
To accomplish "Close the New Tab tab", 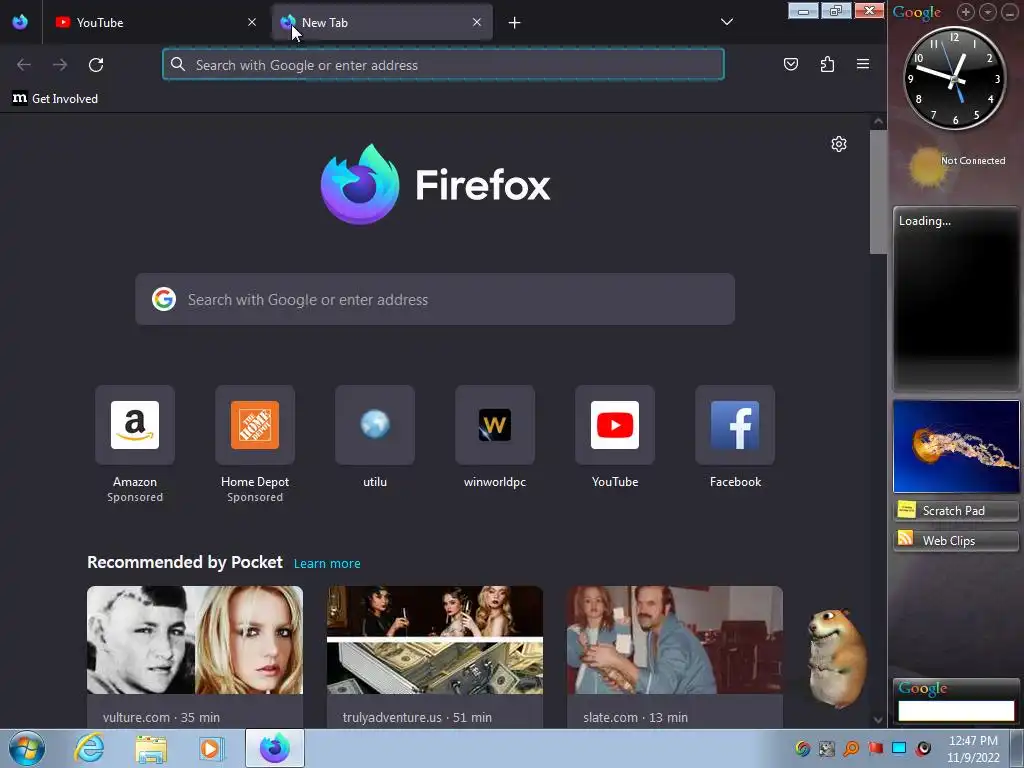I will tap(477, 22).
